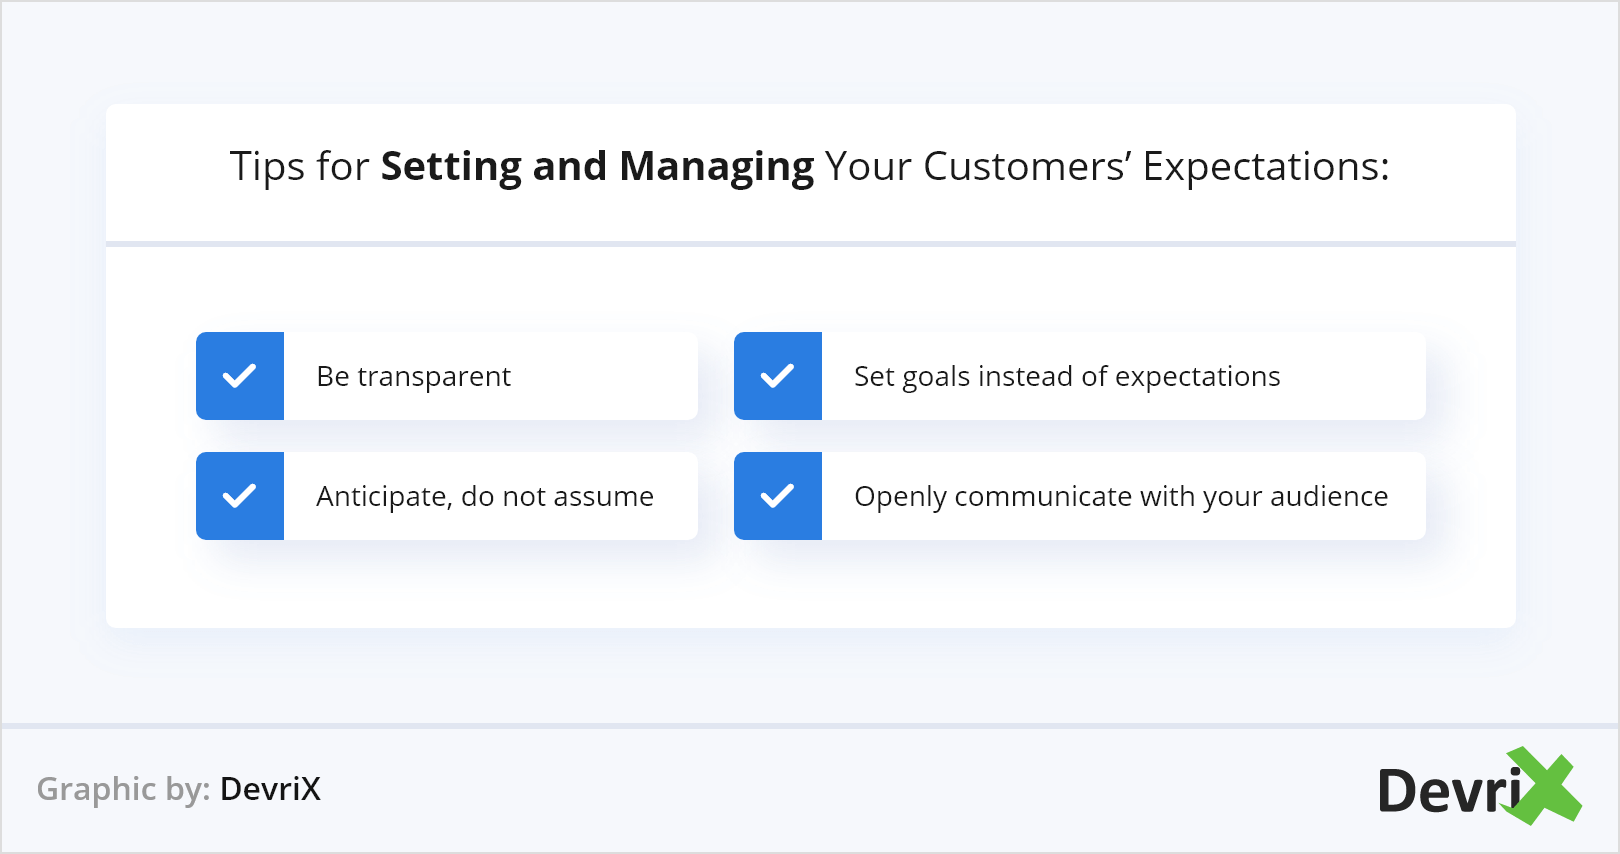Click the Set goals instead of expectations label

pyautogui.click(x=1067, y=377)
